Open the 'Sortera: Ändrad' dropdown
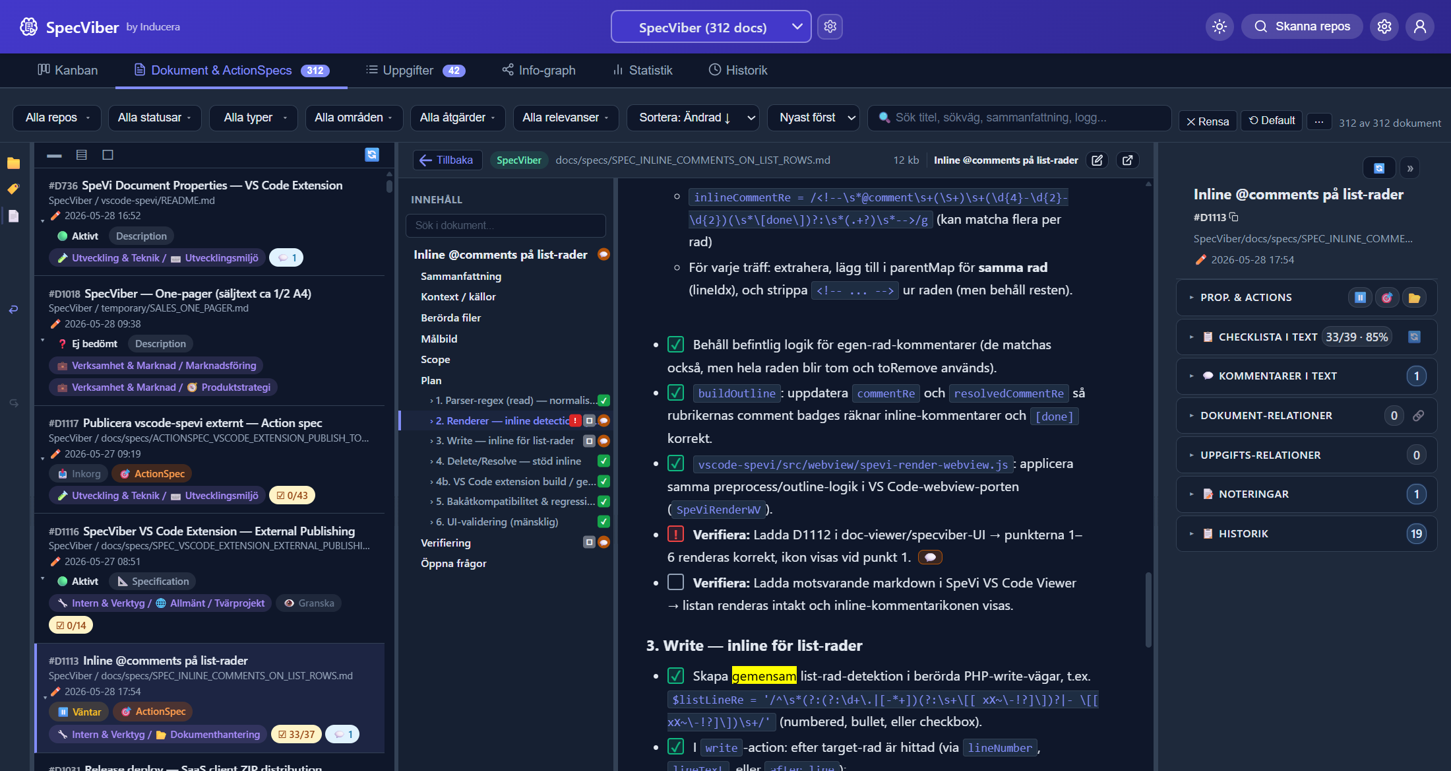 [693, 118]
